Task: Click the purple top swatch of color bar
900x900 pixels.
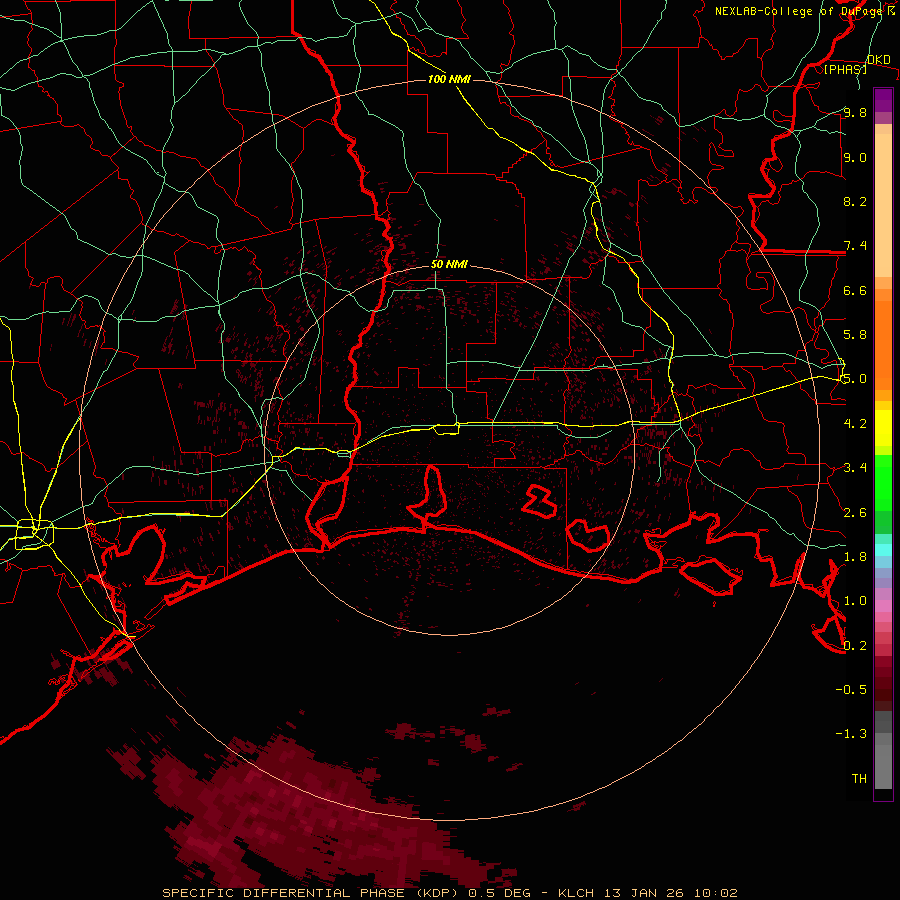Action: click(x=883, y=100)
